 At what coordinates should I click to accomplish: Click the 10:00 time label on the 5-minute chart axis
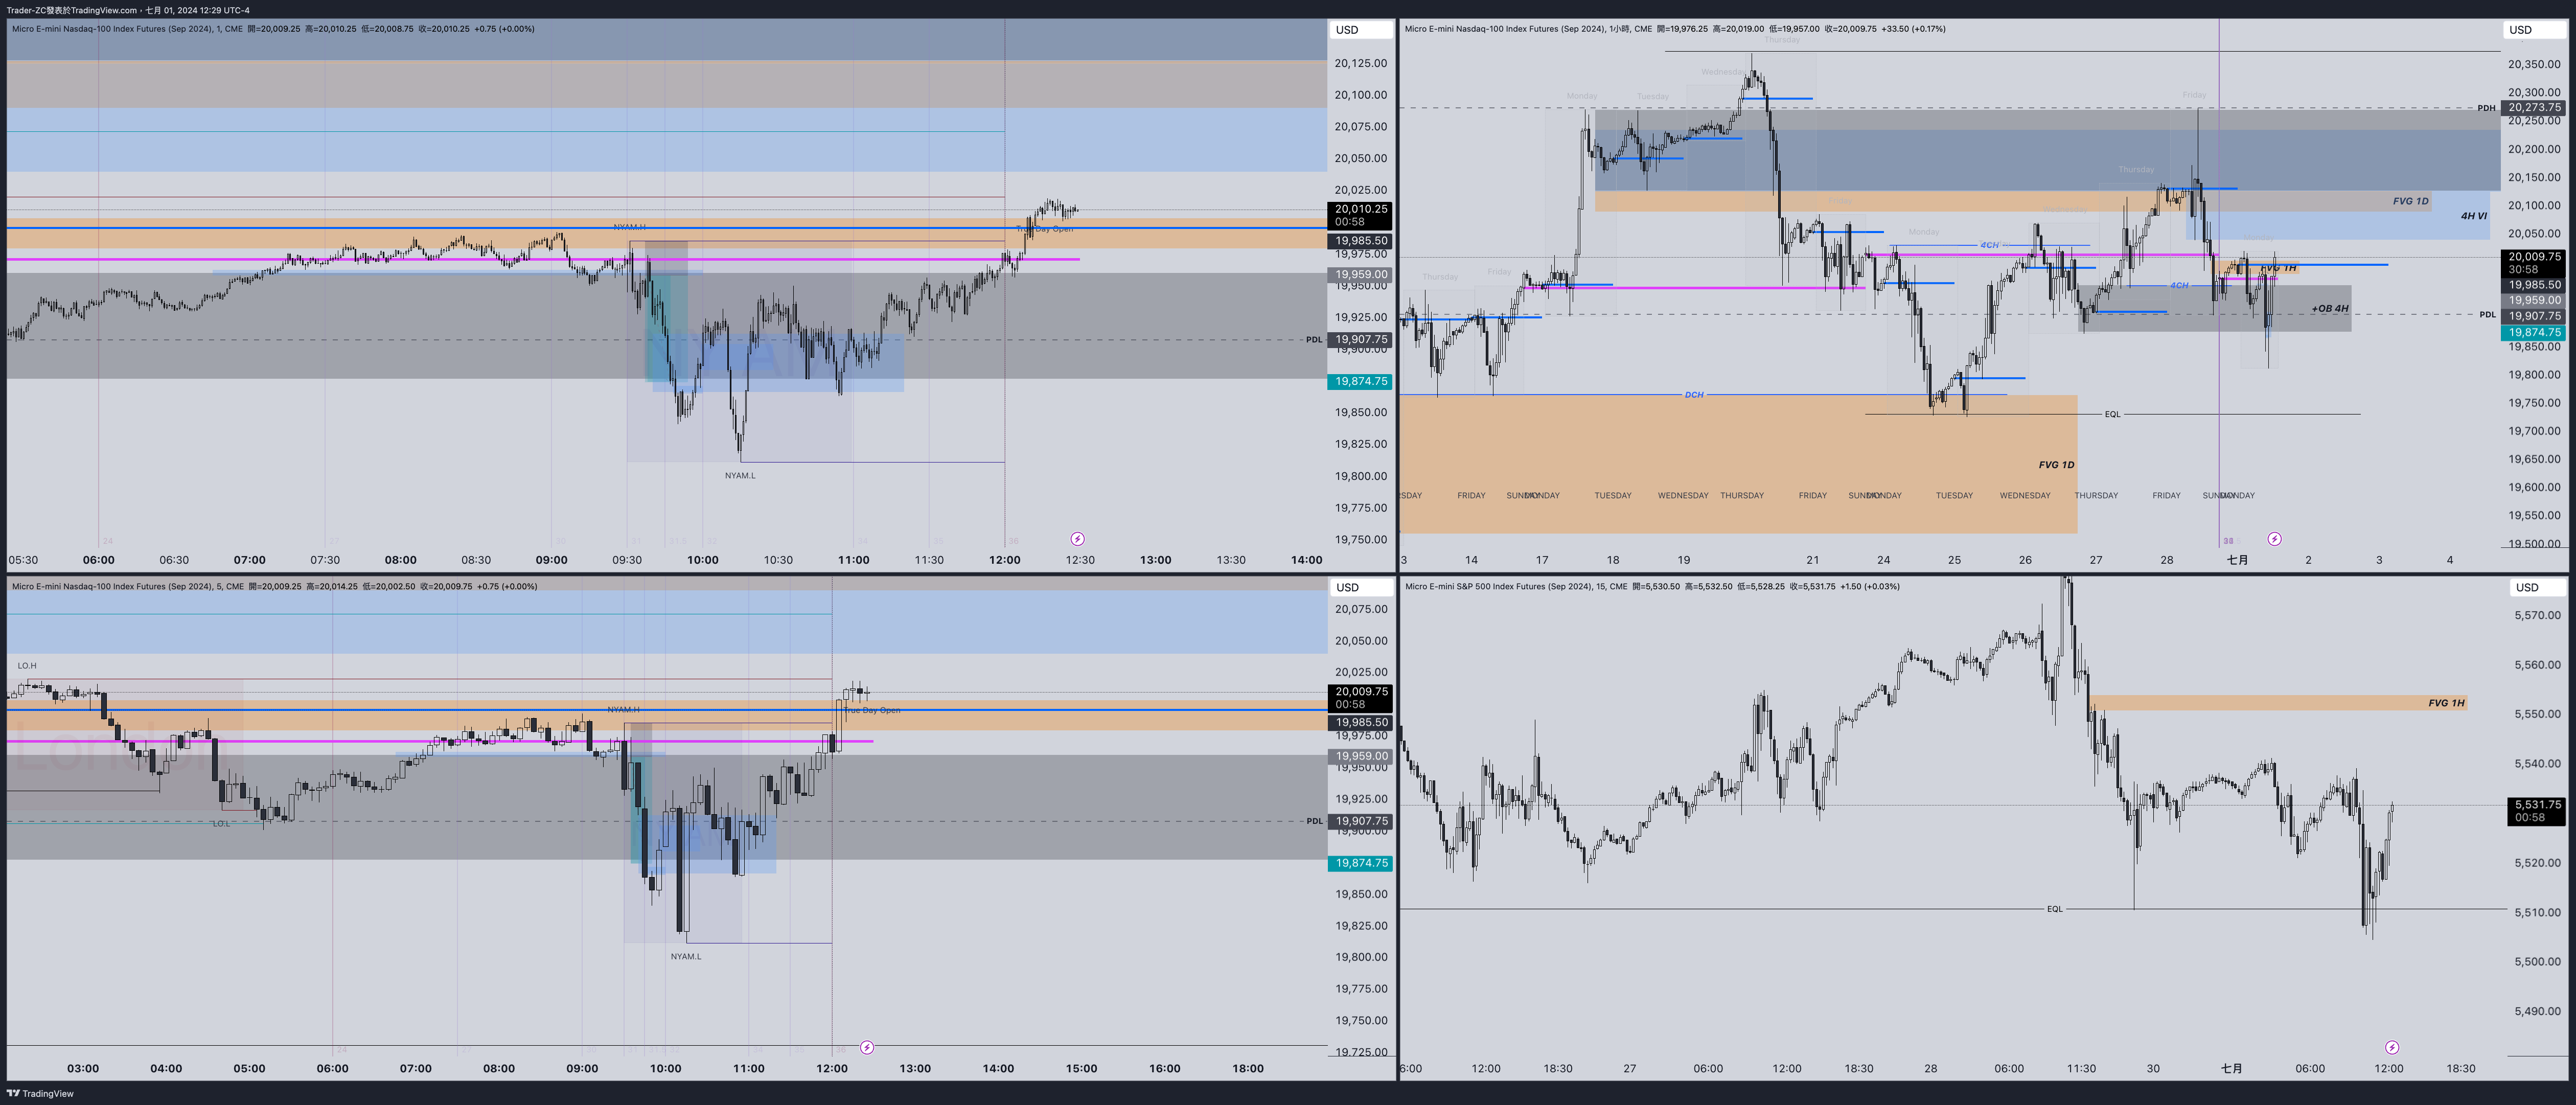coord(665,1068)
